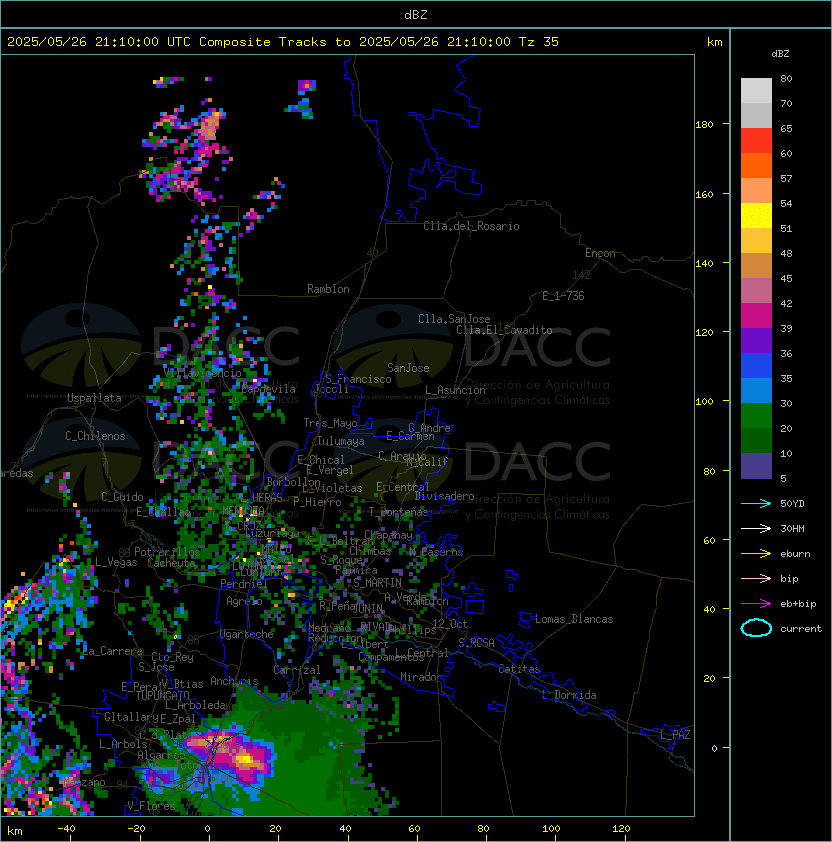
Task: Click the Tres_Mayo place label
Action: 330,423
